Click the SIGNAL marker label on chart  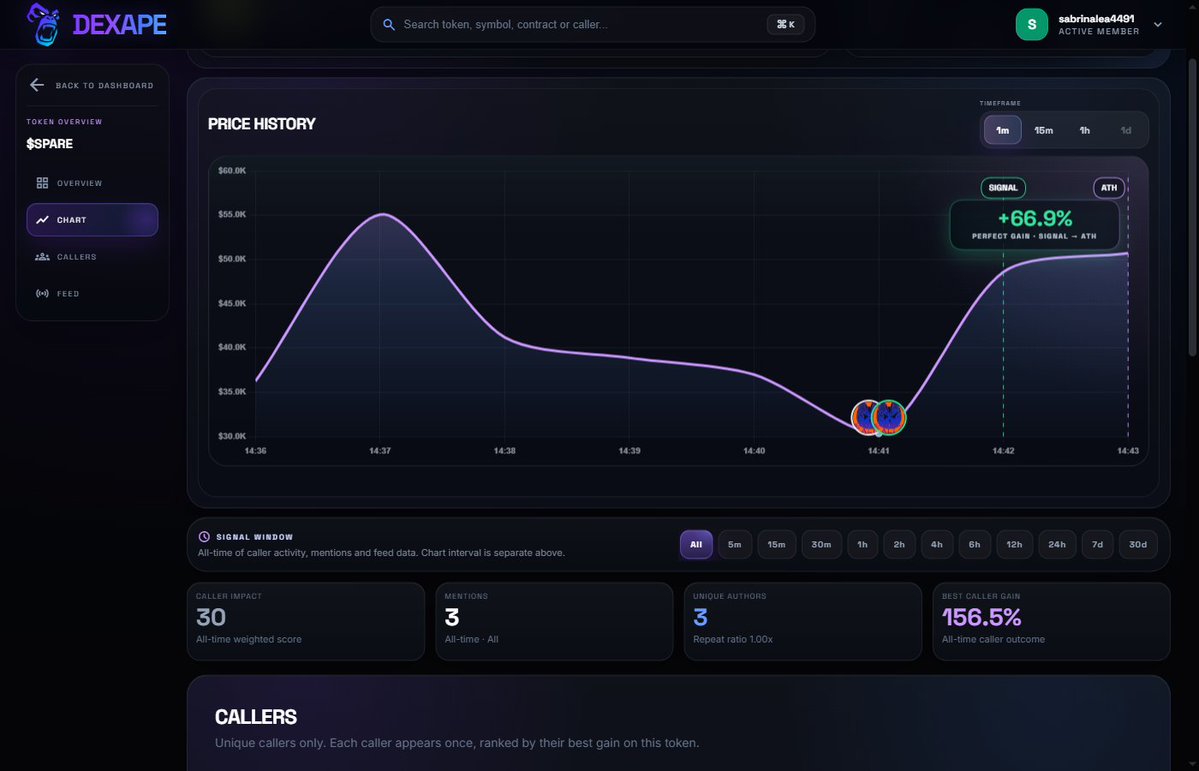tap(1003, 187)
